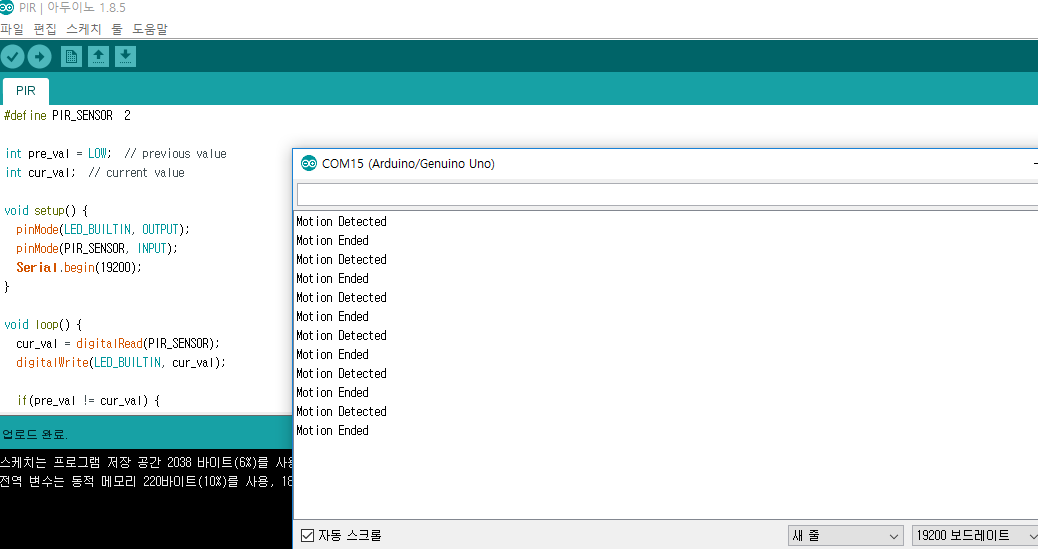Open the 파일 menu
This screenshot has width=1038, height=549.
pos(12,29)
